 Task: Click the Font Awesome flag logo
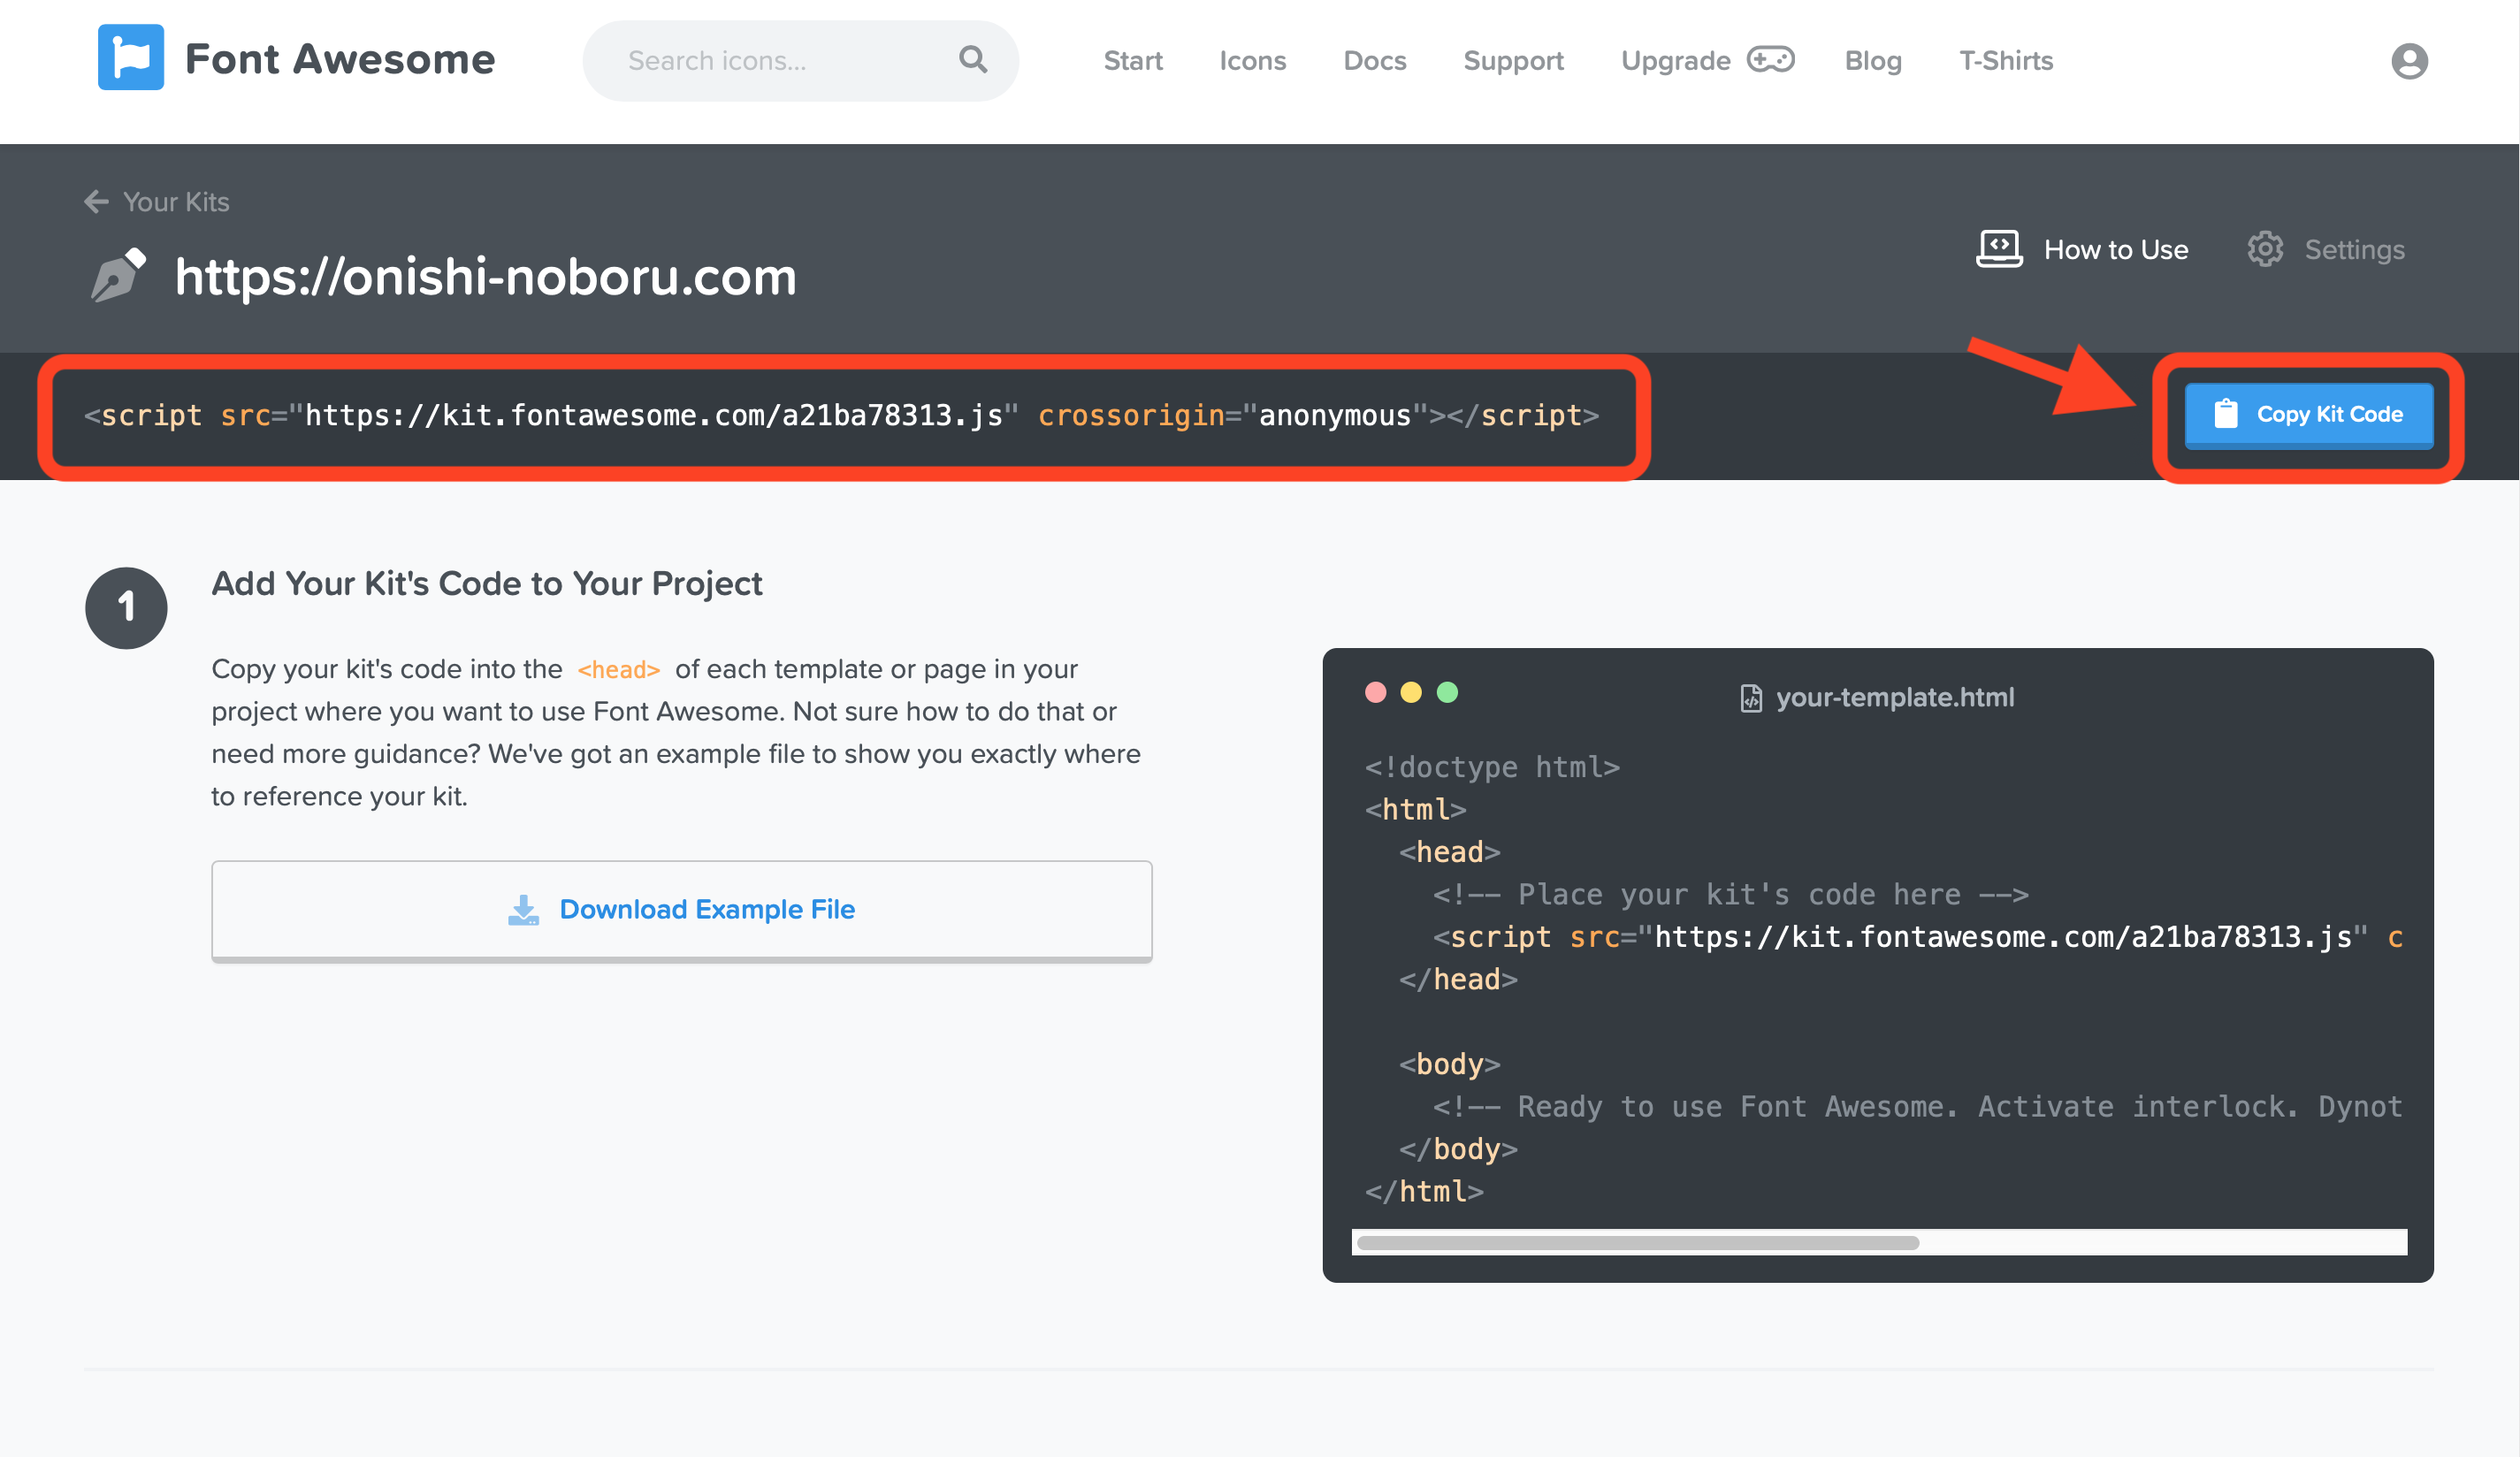coord(131,58)
